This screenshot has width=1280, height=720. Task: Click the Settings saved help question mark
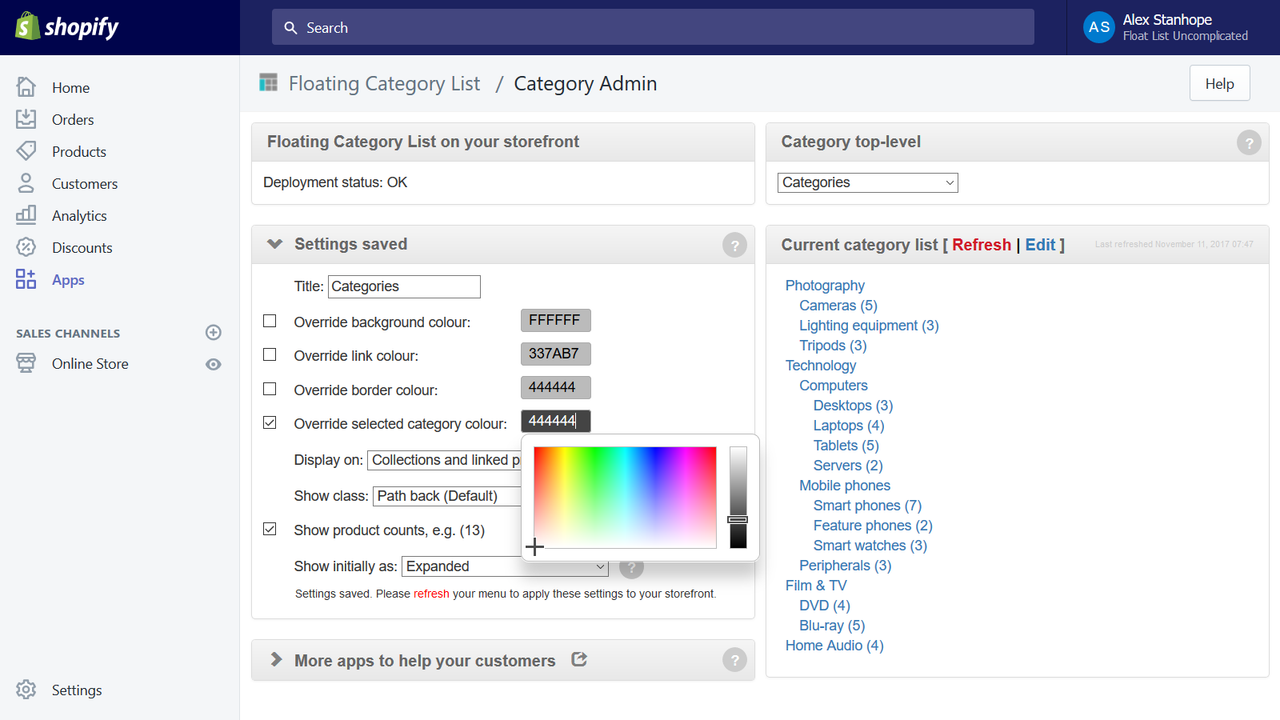(x=734, y=244)
